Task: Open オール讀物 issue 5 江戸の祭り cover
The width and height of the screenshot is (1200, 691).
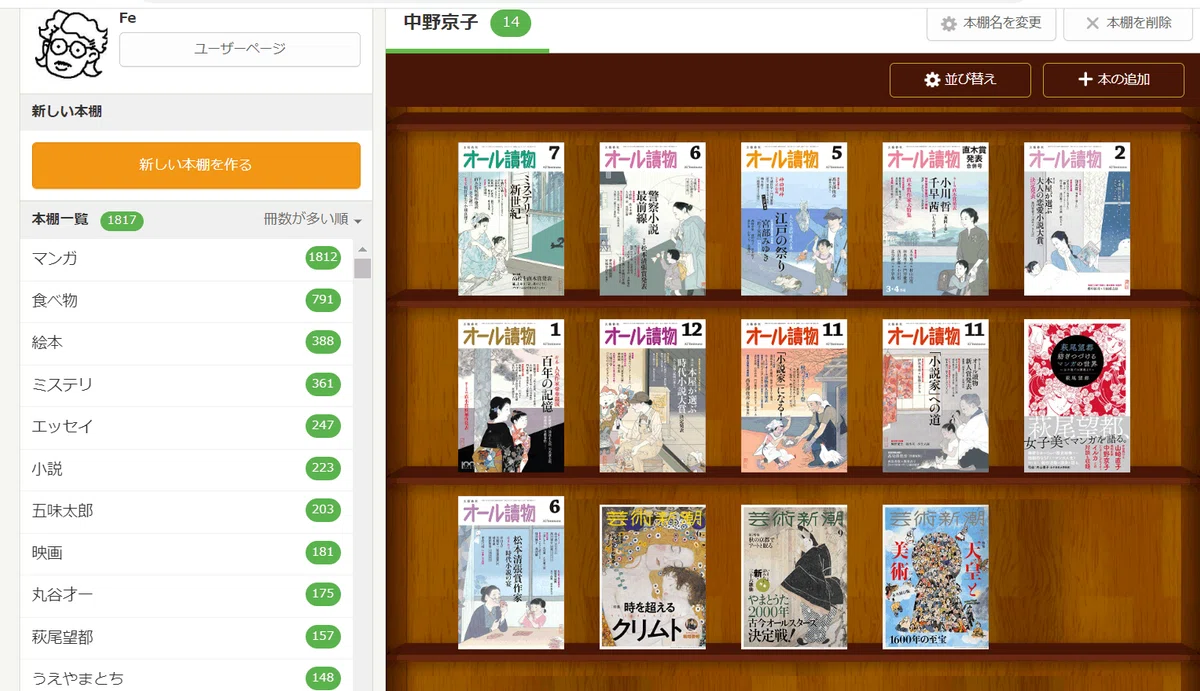Action: (794, 219)
